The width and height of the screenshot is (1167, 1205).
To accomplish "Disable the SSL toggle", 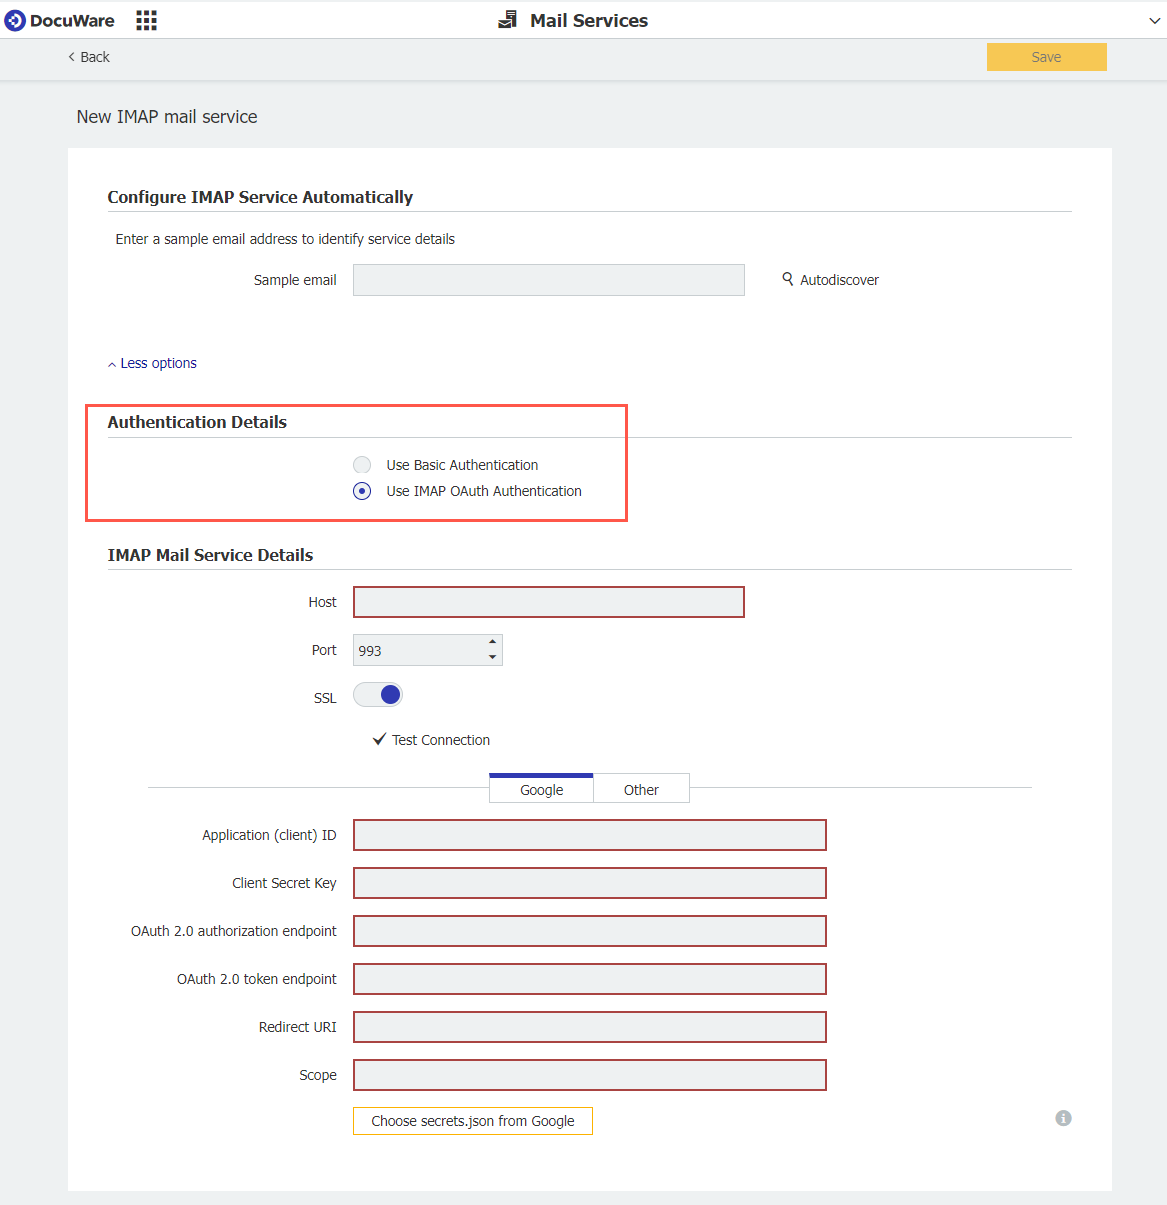I will click(x=378, y=694).
